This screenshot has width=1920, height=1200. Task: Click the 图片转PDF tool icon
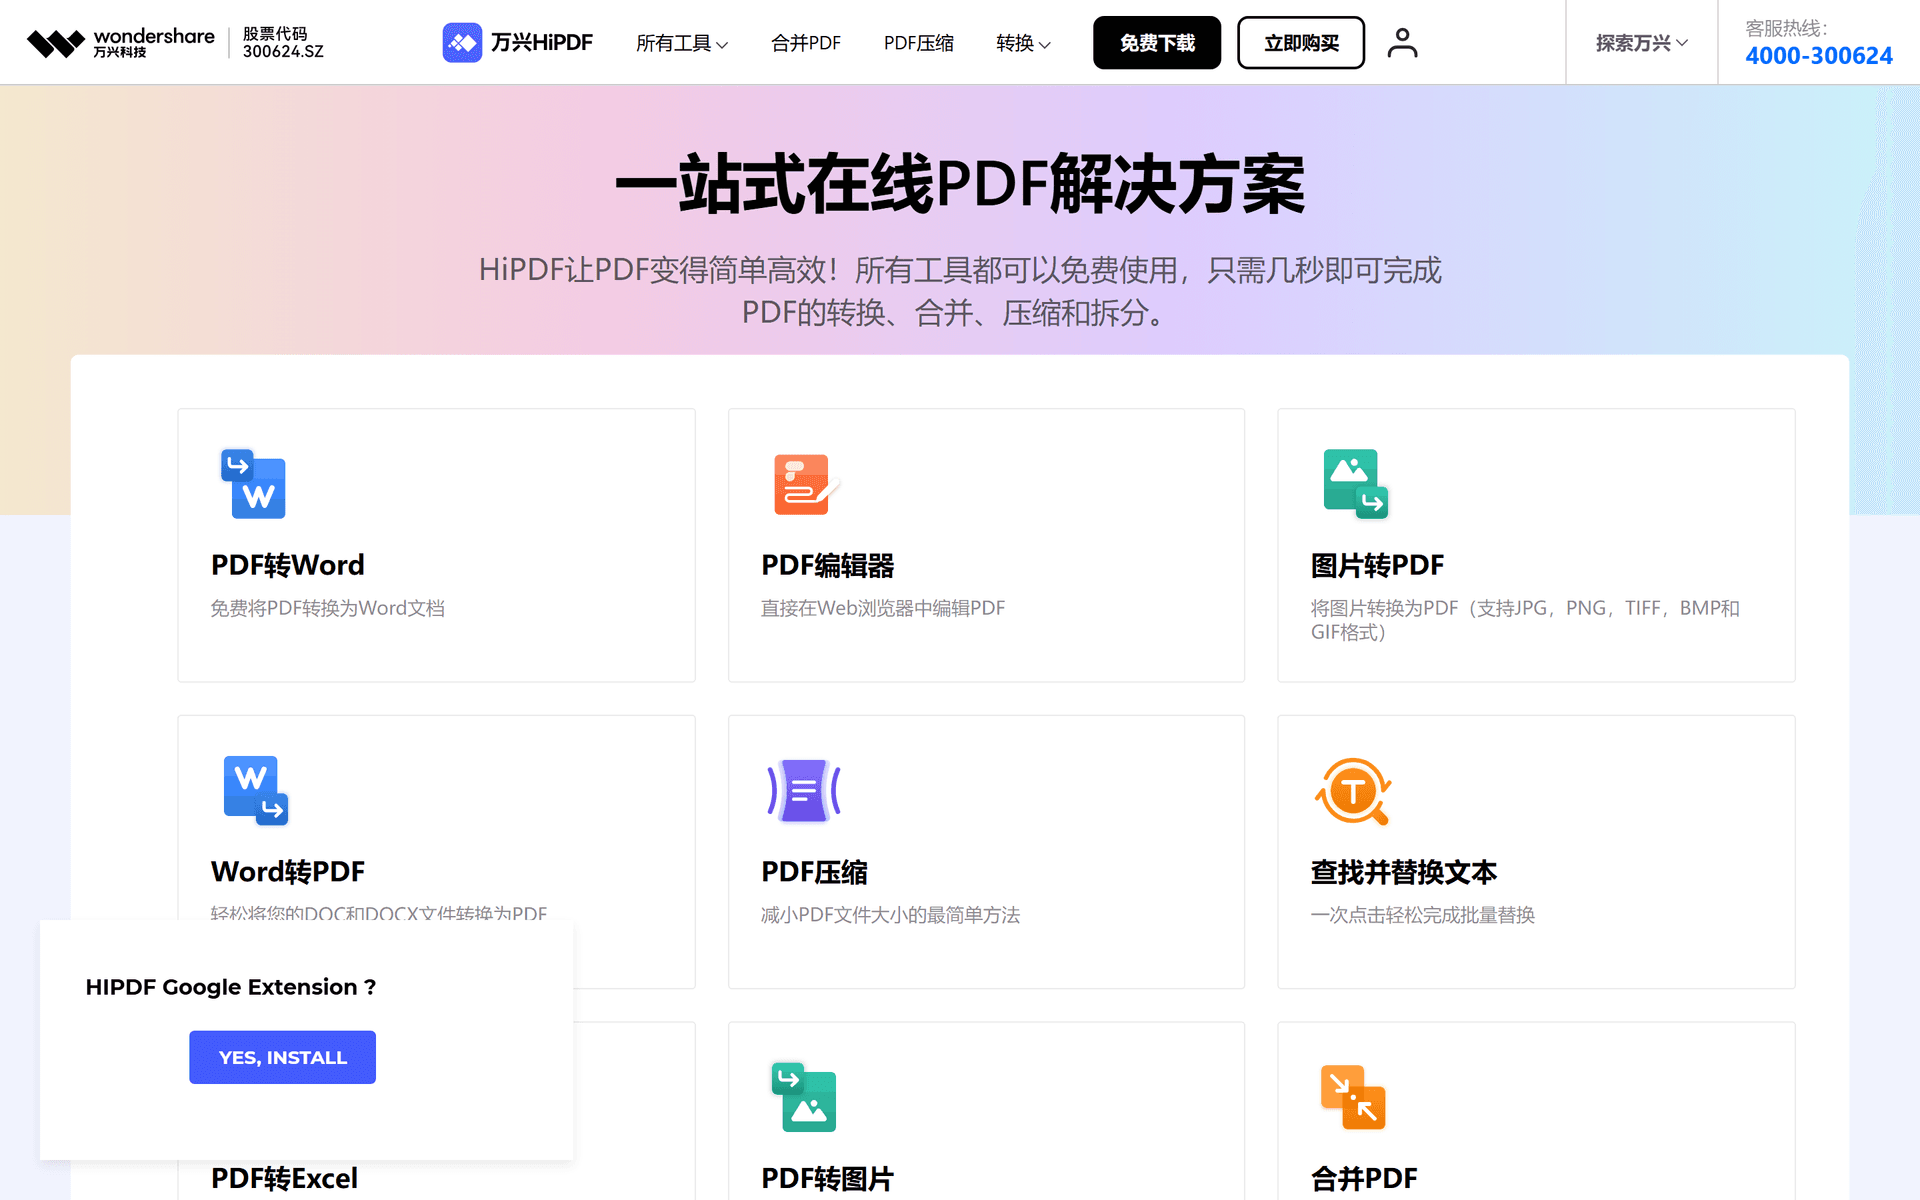pos(1355,484)
